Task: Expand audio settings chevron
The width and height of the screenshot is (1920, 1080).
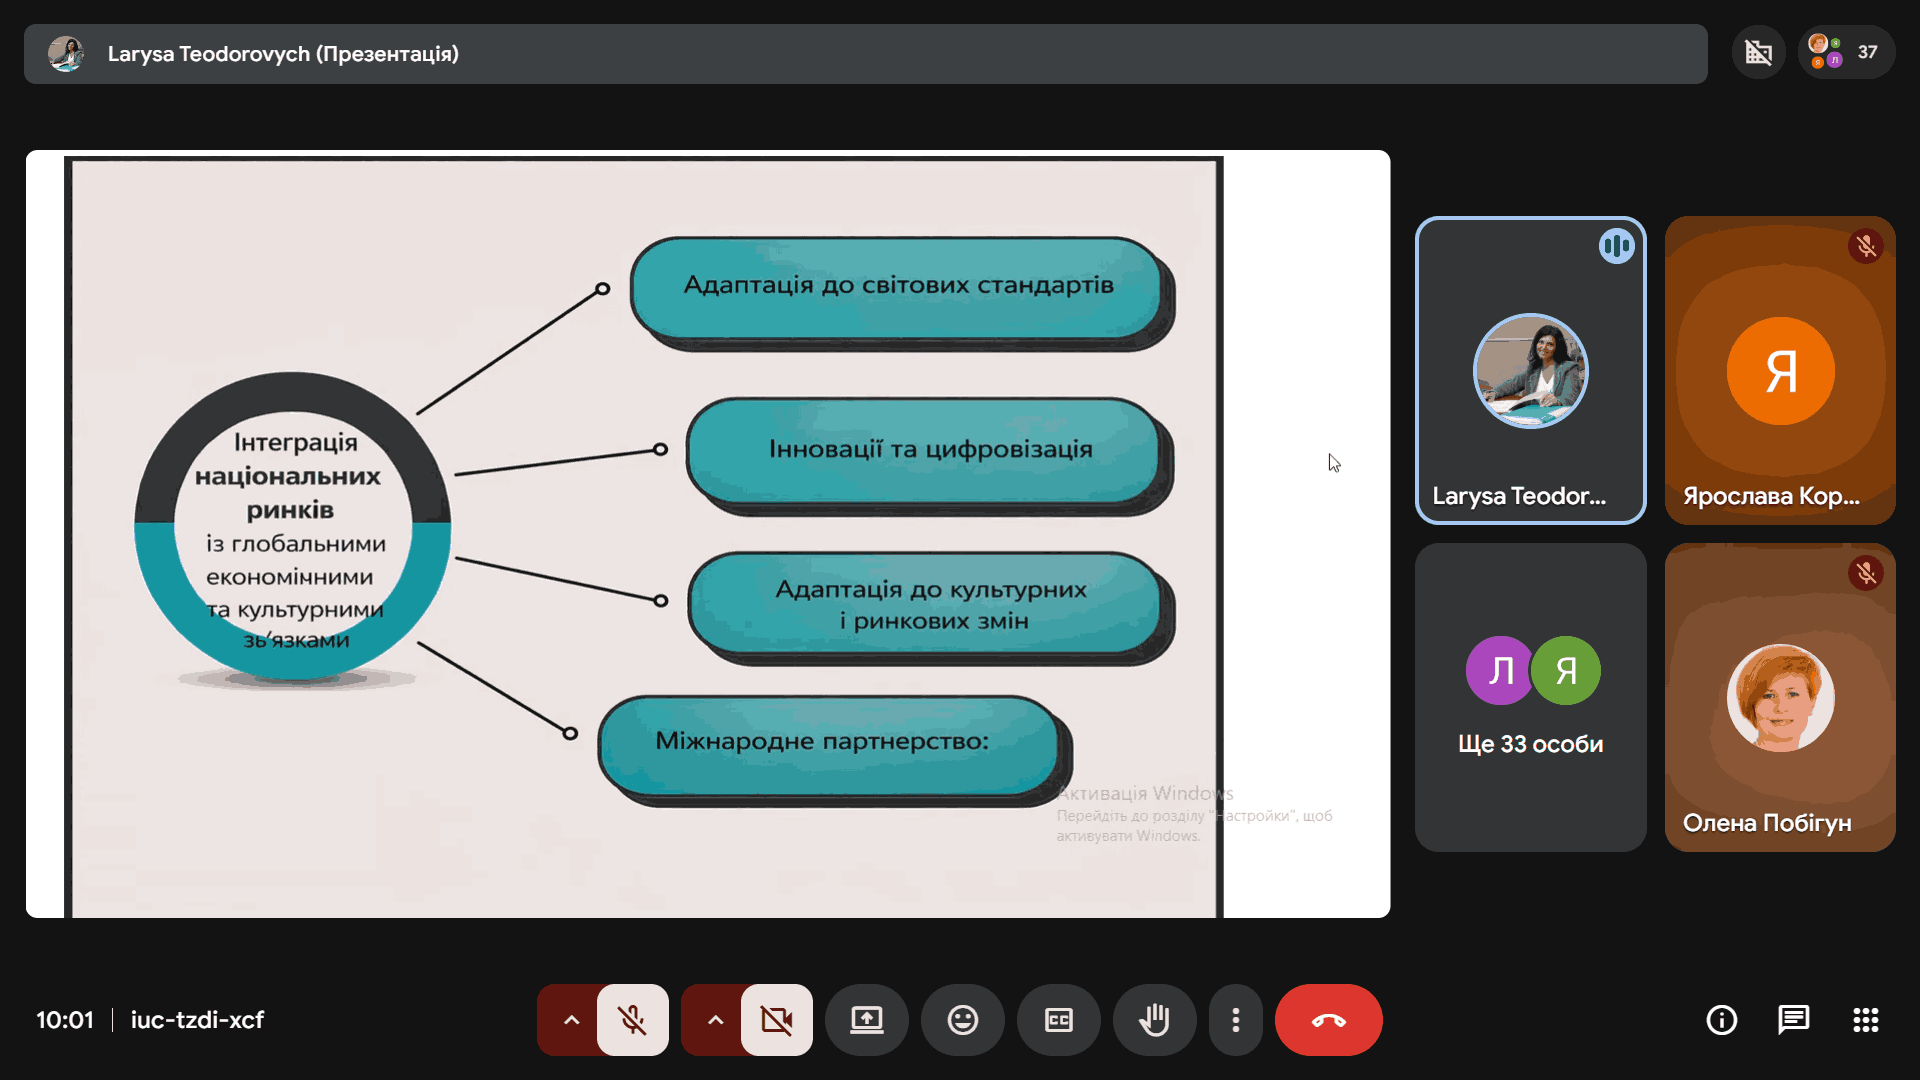Action: click(571, 1020)
